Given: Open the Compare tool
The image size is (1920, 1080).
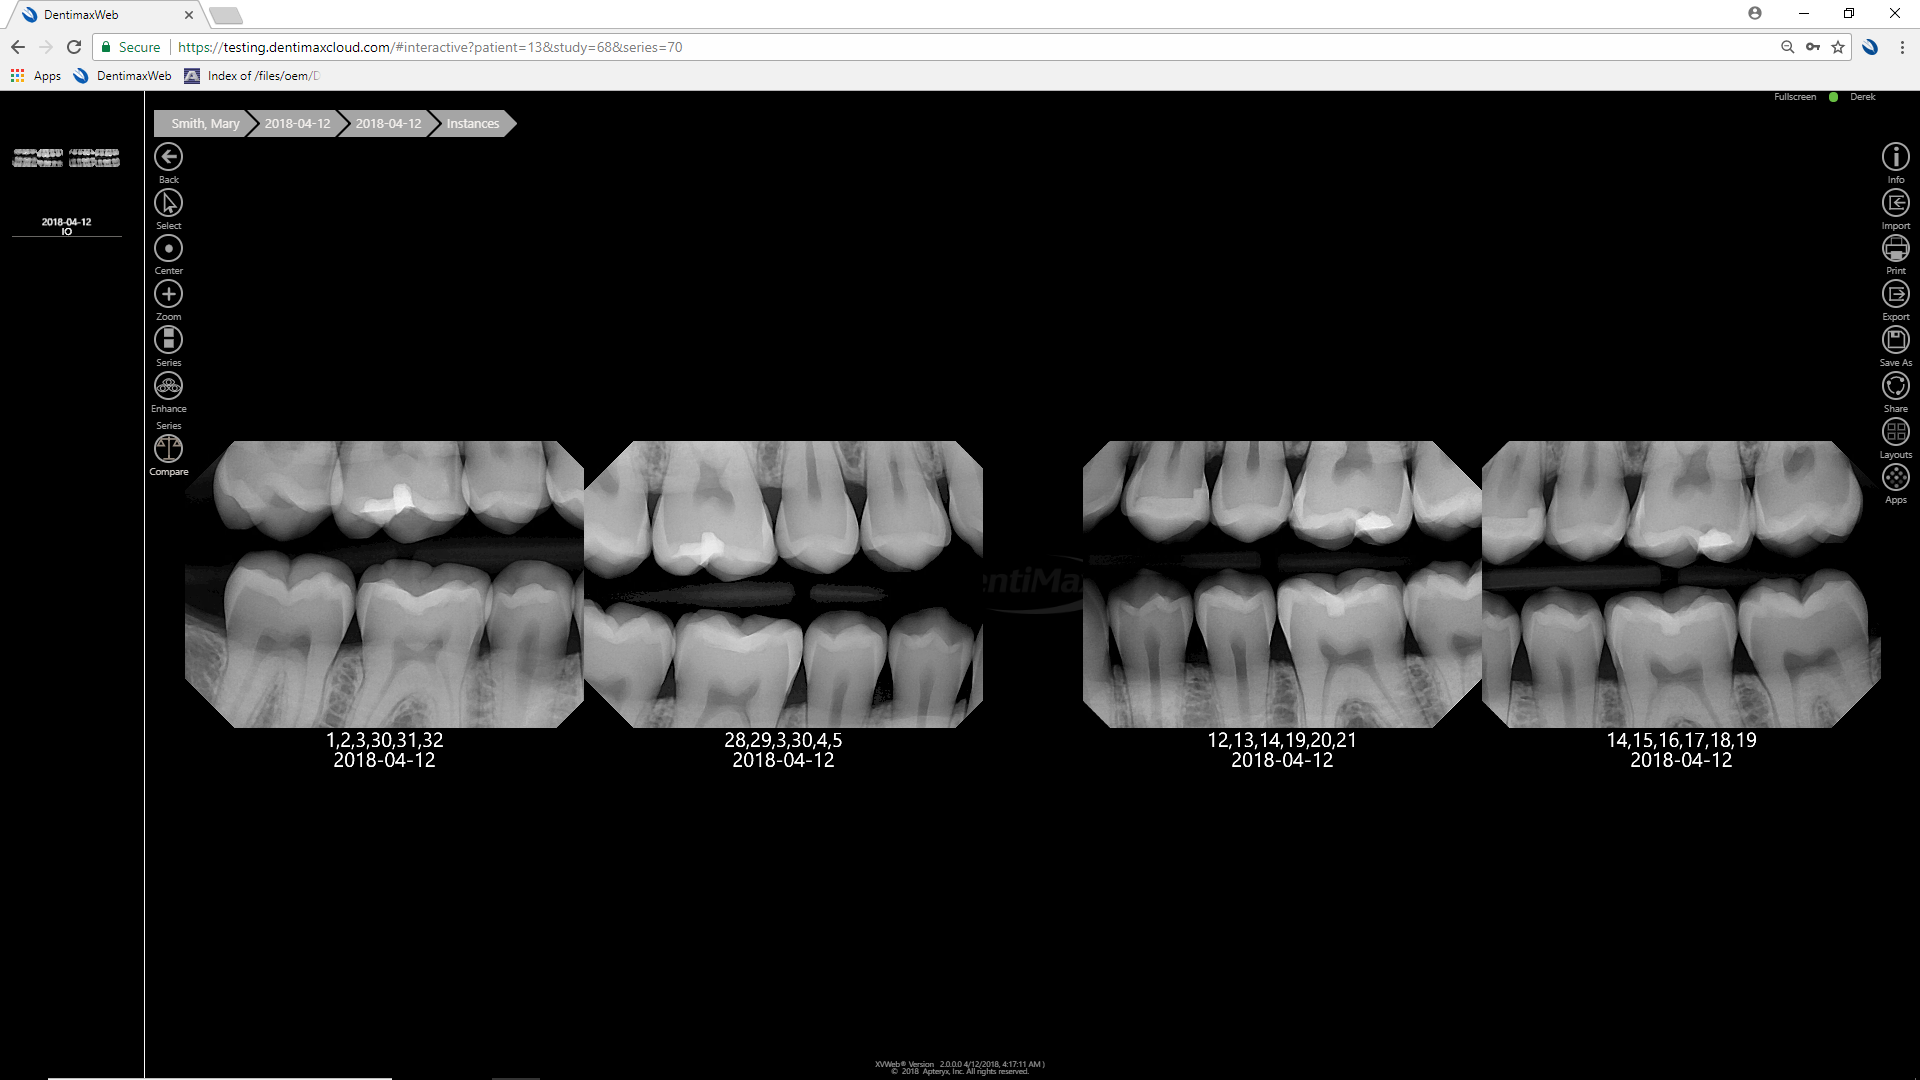Looking at the screenshot, I should coord(168,449).
